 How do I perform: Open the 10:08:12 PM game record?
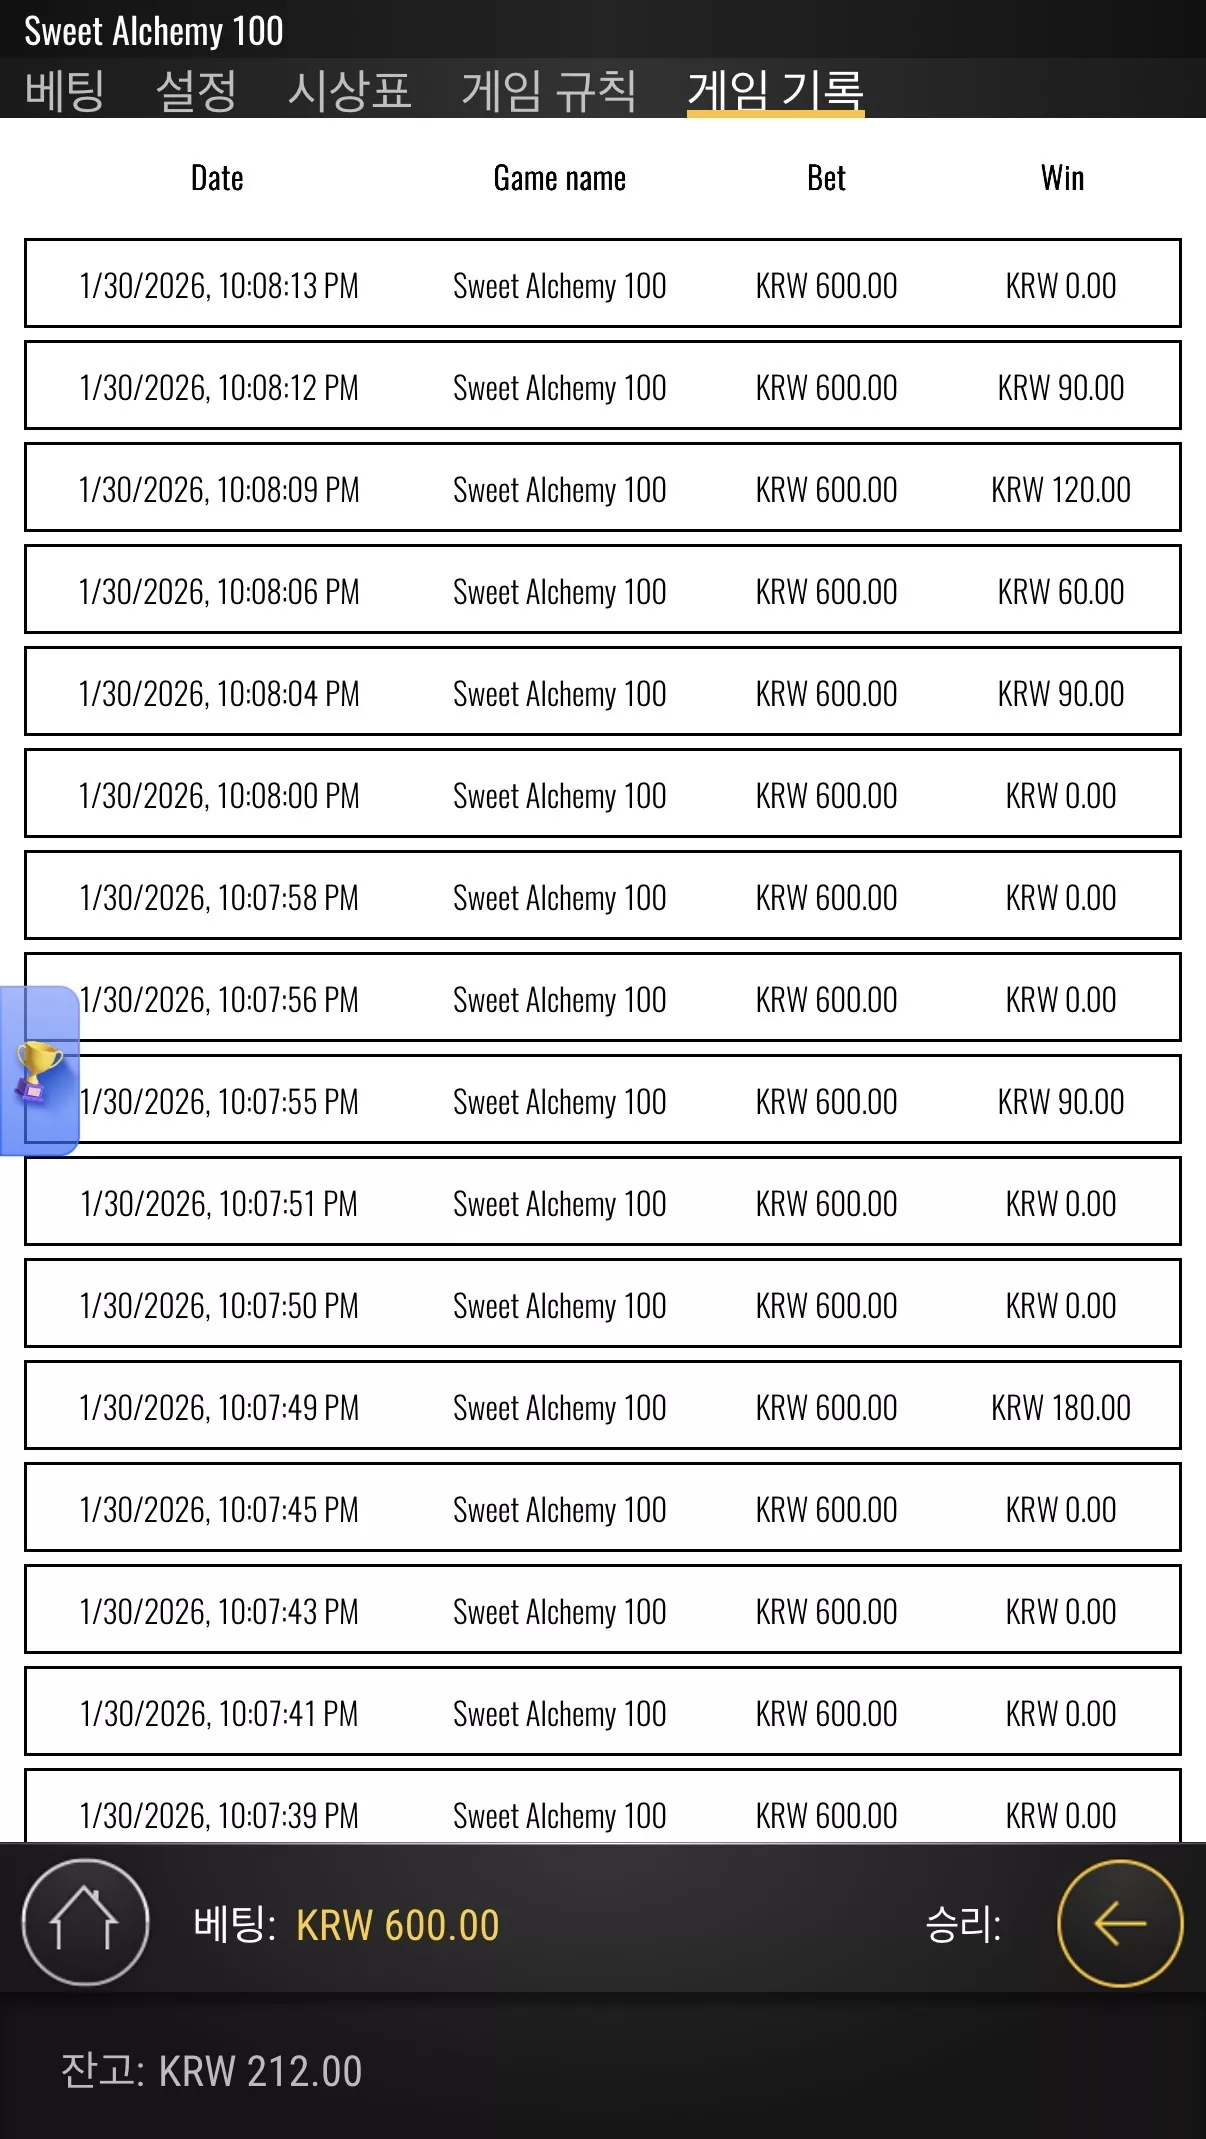point(603,385)
